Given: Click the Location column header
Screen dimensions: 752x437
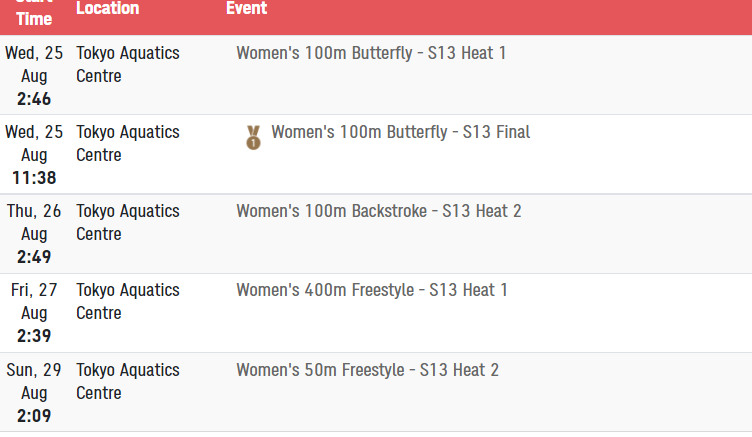Looking at the screenshot, I should [107, 9].
